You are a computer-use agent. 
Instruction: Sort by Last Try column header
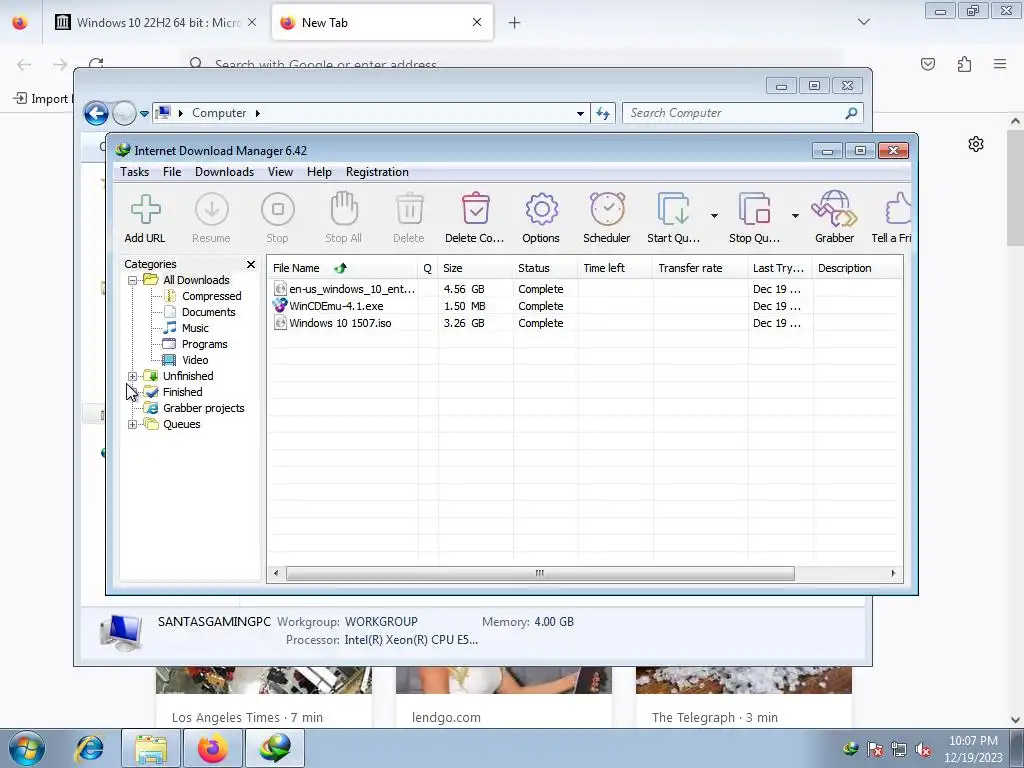click(x=780, y=268)
